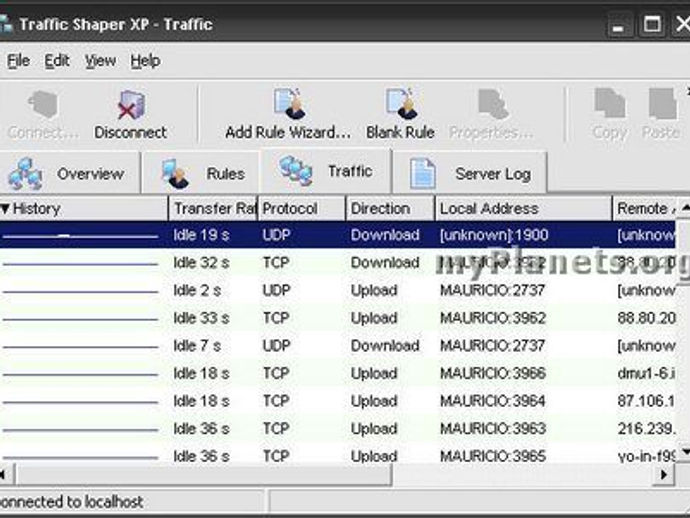Viewport: 690px width, 518px height.
Task: Minimize the Traffic Shaper XP window
Action: coord(619,25)
